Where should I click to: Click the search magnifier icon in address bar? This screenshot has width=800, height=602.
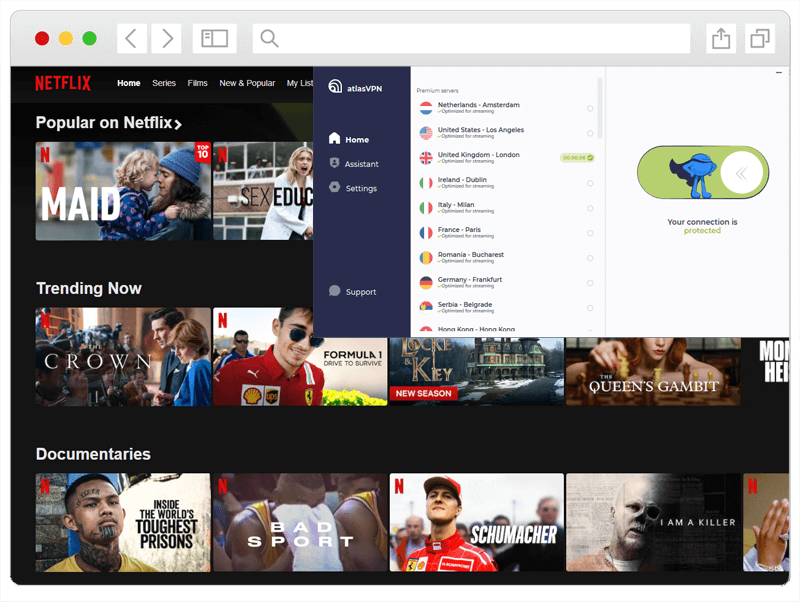(x=269, y=38)
